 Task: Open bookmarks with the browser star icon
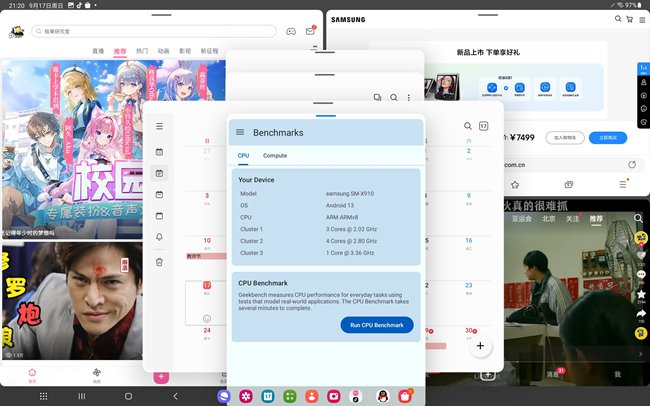(515, 185)
